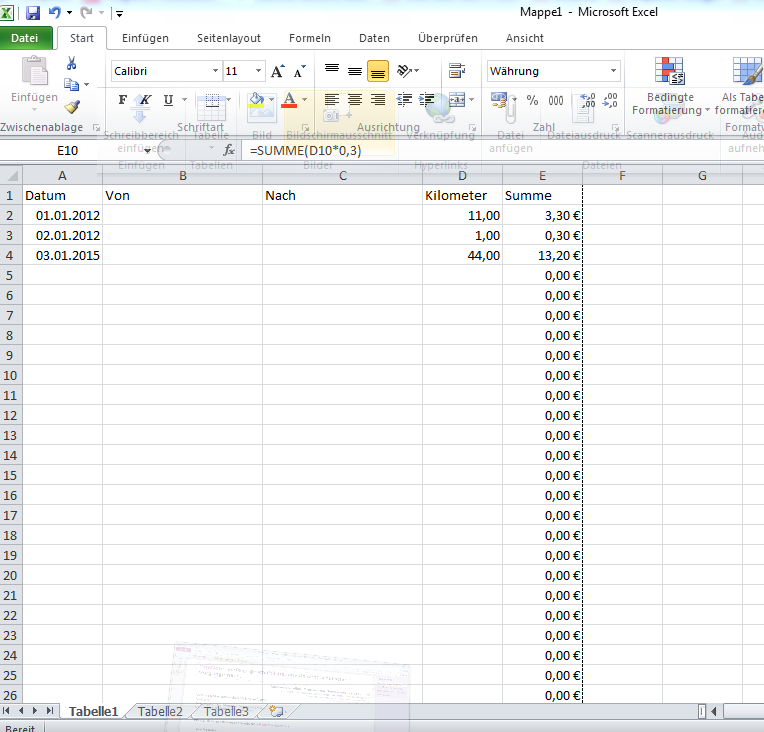Switch to the Daten tab

click(374, 38)
